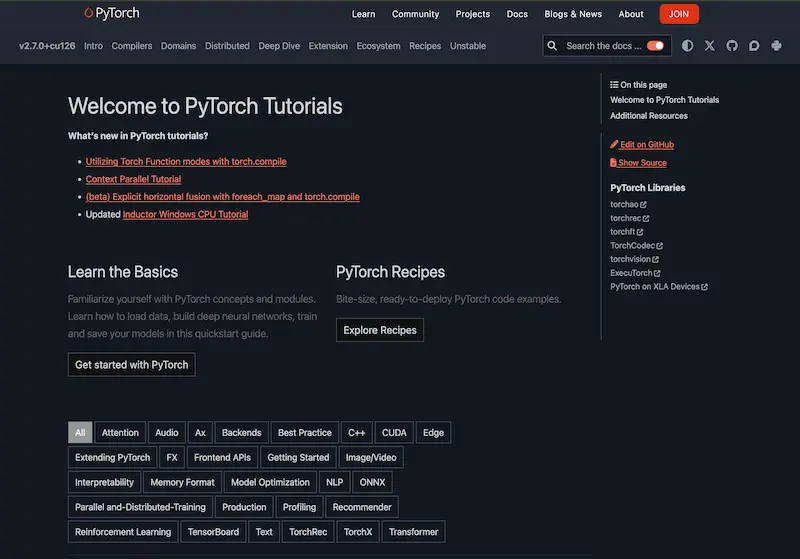Click the PyTorch logo in header
This screenshot has height=559, width=800.
112,13
